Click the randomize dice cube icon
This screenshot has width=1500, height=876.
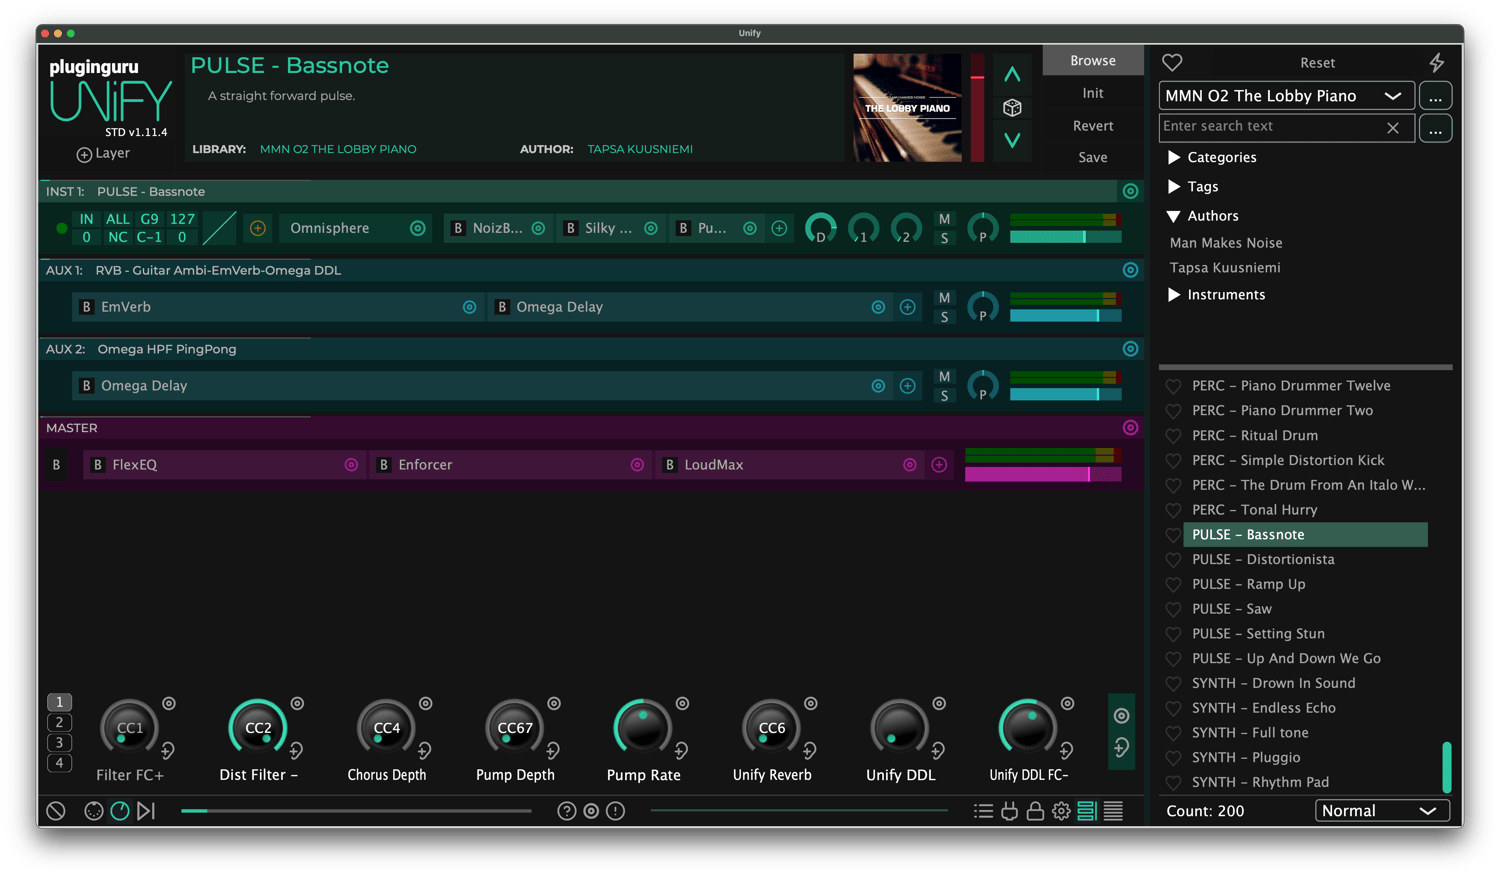1012,108
